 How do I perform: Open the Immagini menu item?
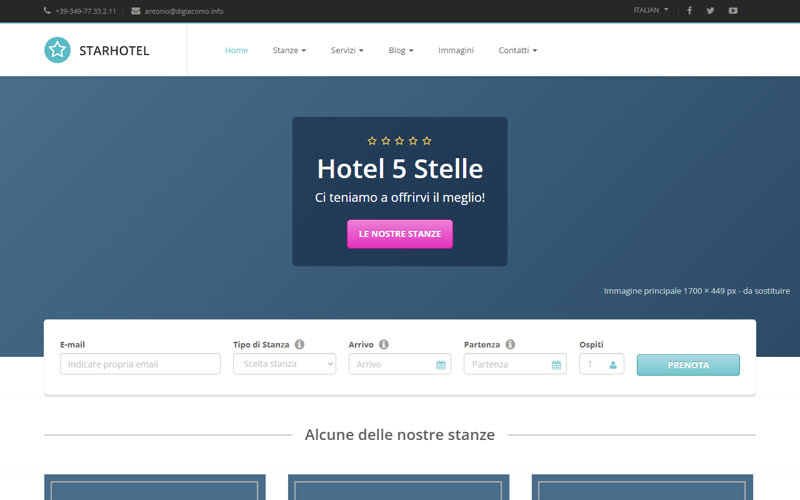coord(456,50)
